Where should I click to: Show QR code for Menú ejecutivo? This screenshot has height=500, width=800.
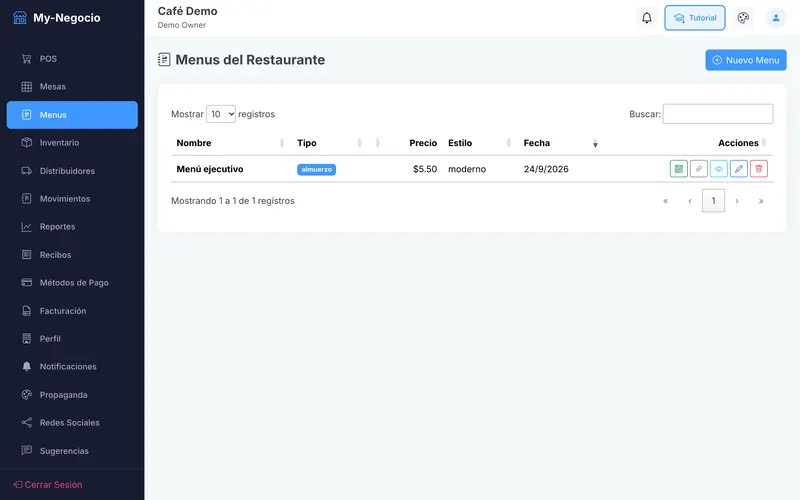click(x=679, y=169)
